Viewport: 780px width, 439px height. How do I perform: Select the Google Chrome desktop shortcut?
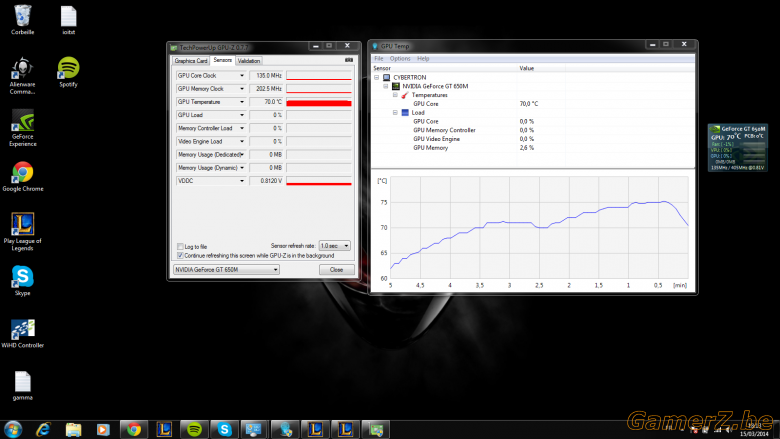click(22, 176)
